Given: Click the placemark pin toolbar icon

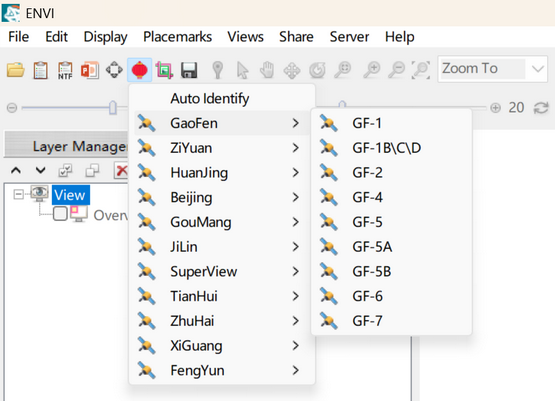Looking at the screenshot, I should point(218,70).
